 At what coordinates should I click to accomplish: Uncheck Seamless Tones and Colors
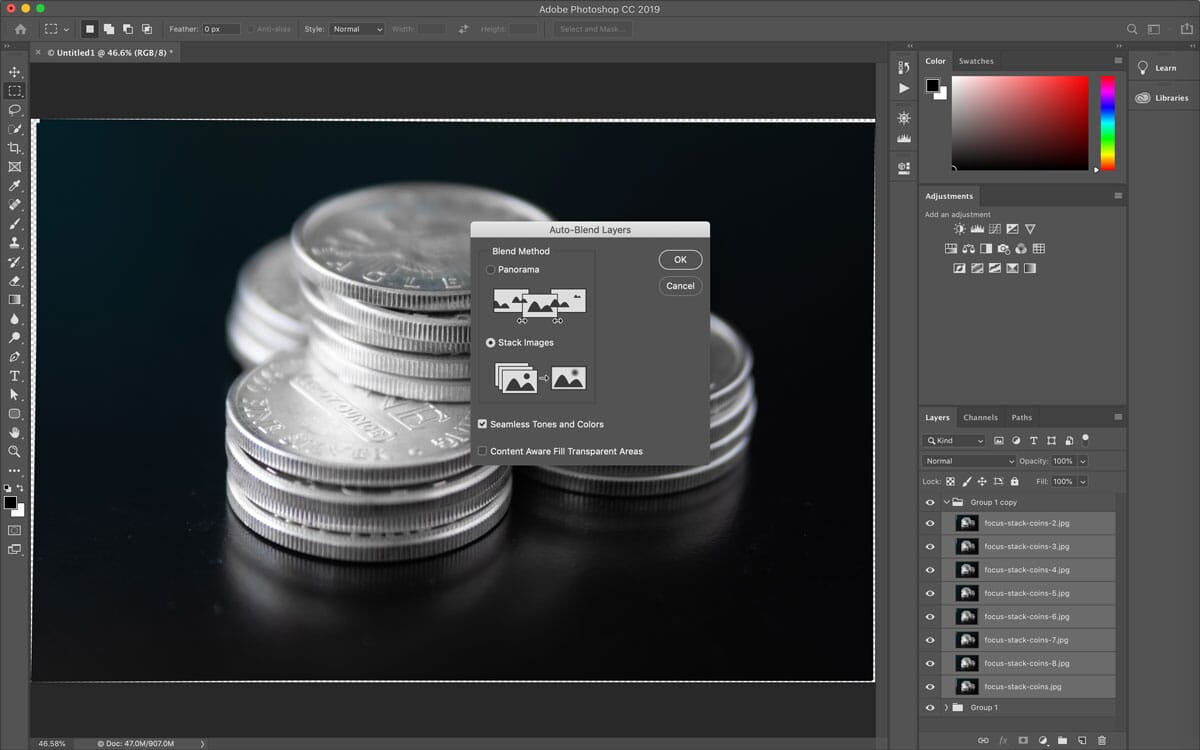[483, 424]
